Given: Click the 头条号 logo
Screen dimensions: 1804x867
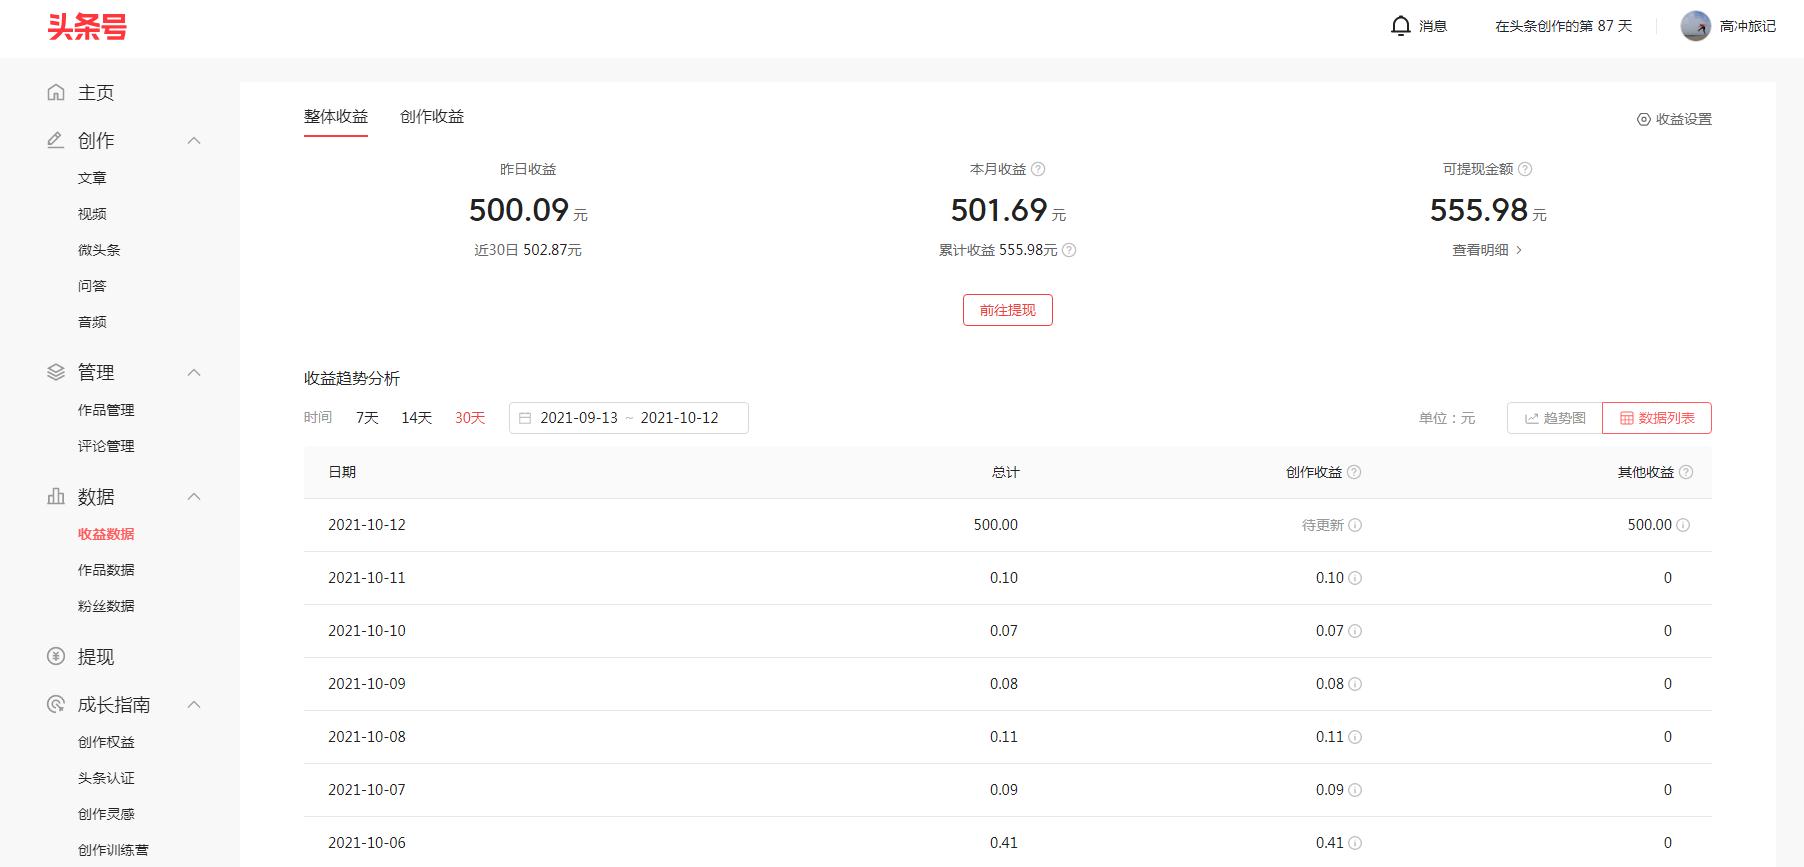Looking at the screenshot, I should (x=87, y=27).
